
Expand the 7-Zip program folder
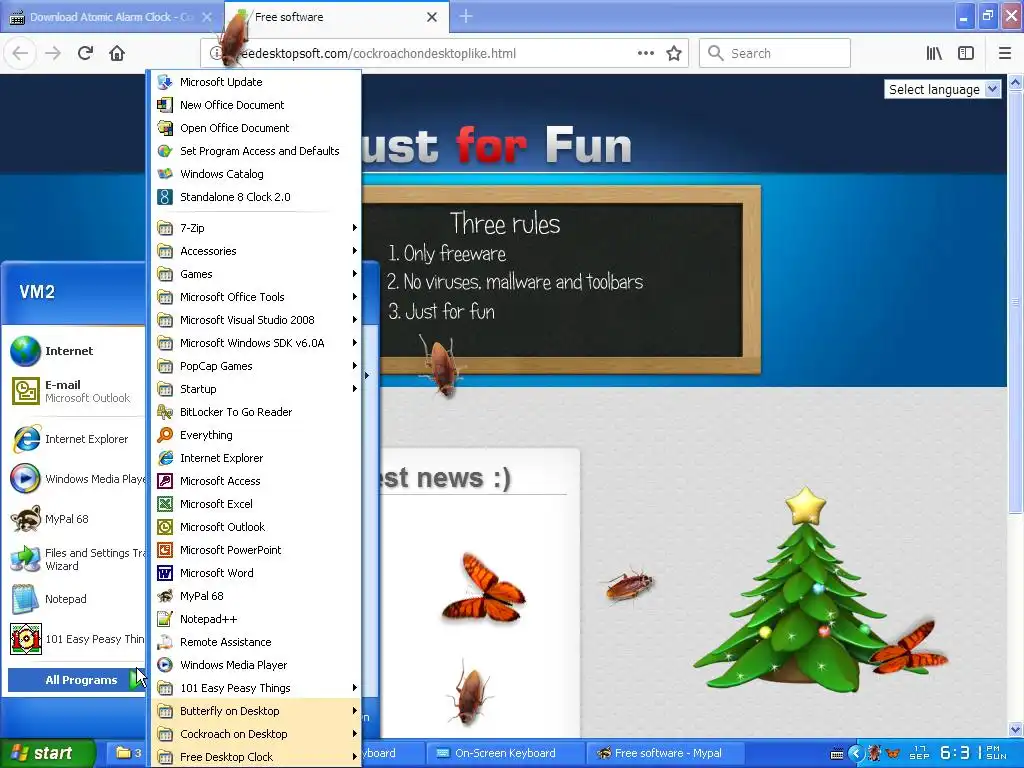[255, 228]
